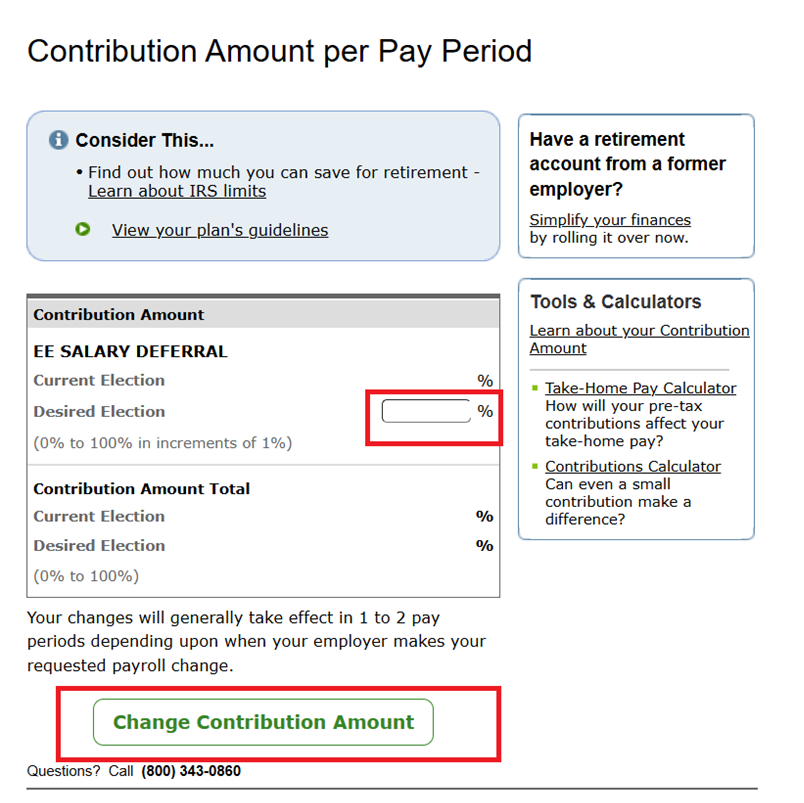
Task: Follow the Simplify your finances link
Action: pyautogui.click(x=610, y=220)
